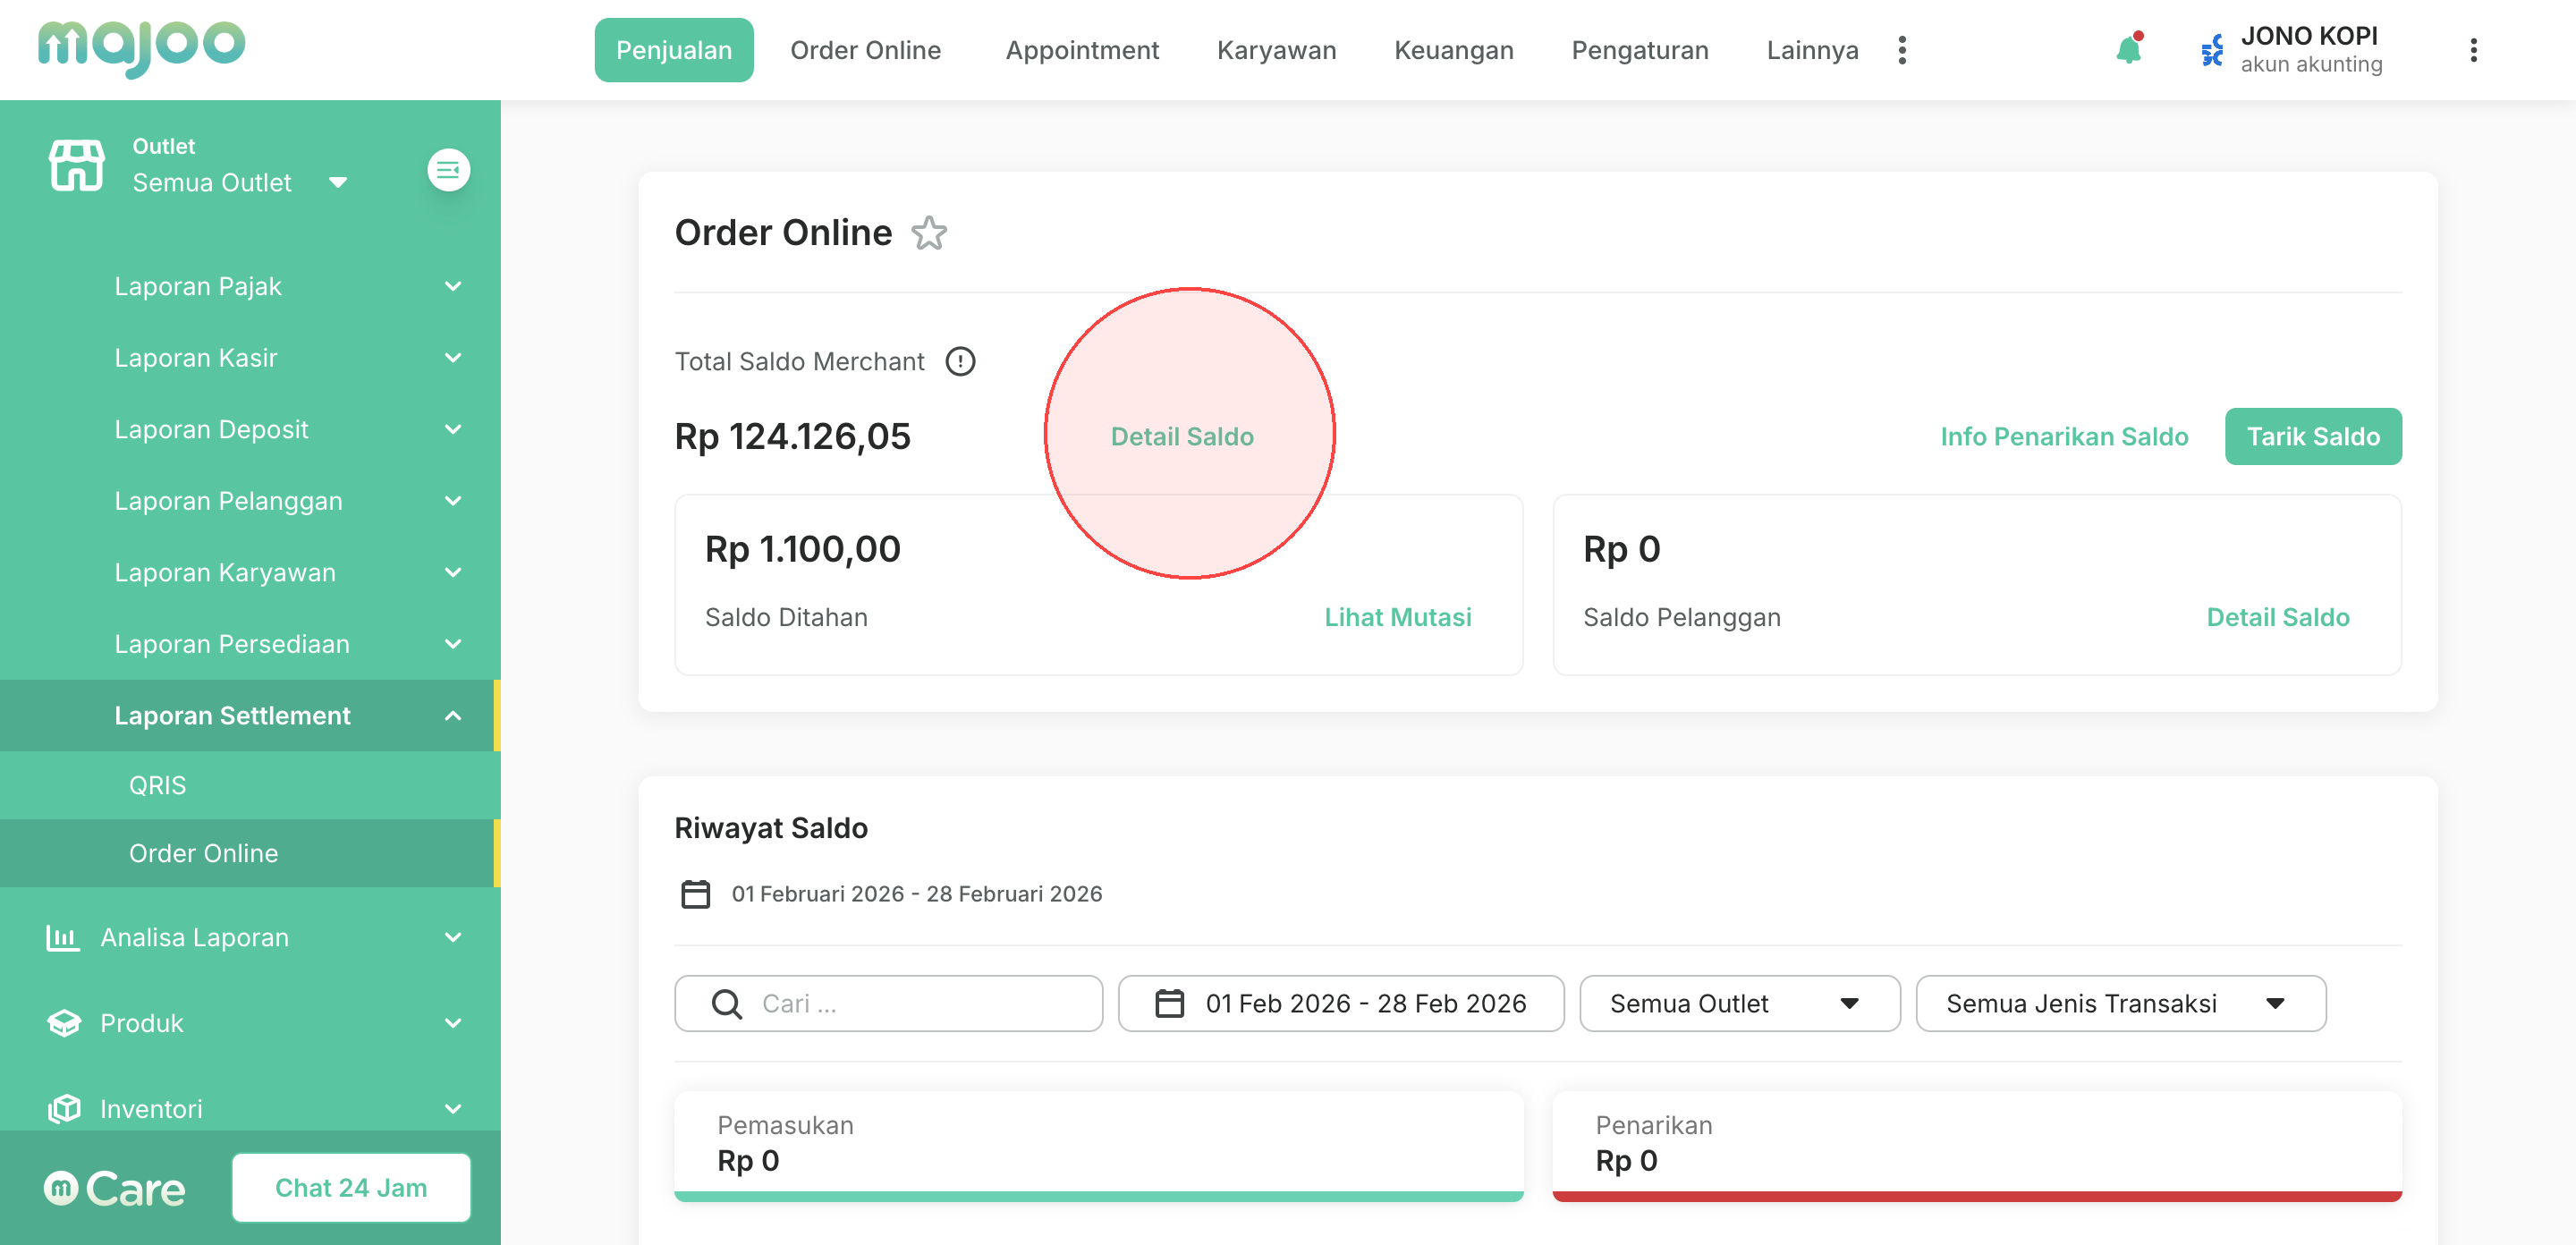The width and height of the screenshot is (2576, 1245).
Task: Expand Laporan Pajak section
Action: tap(452, 286)
